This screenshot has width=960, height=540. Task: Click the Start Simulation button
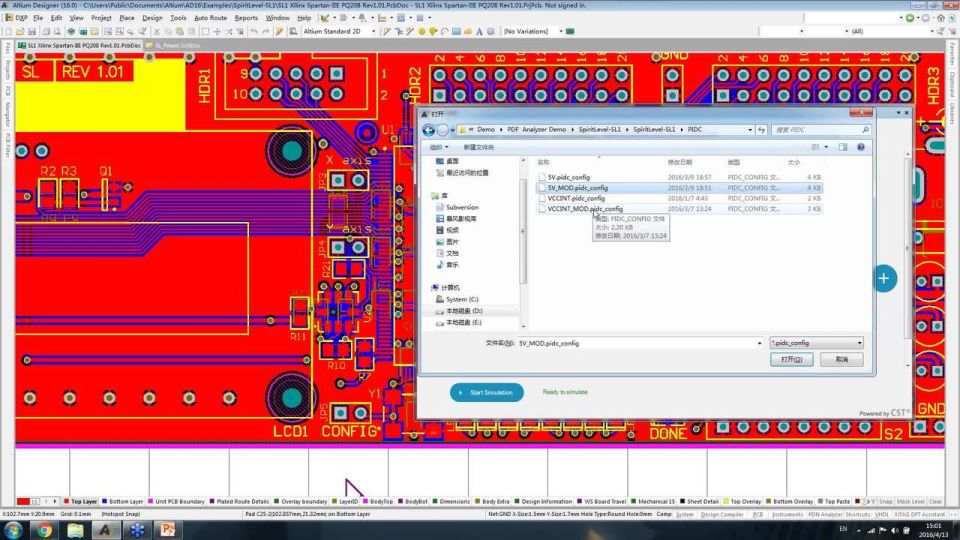coord(487,392)
